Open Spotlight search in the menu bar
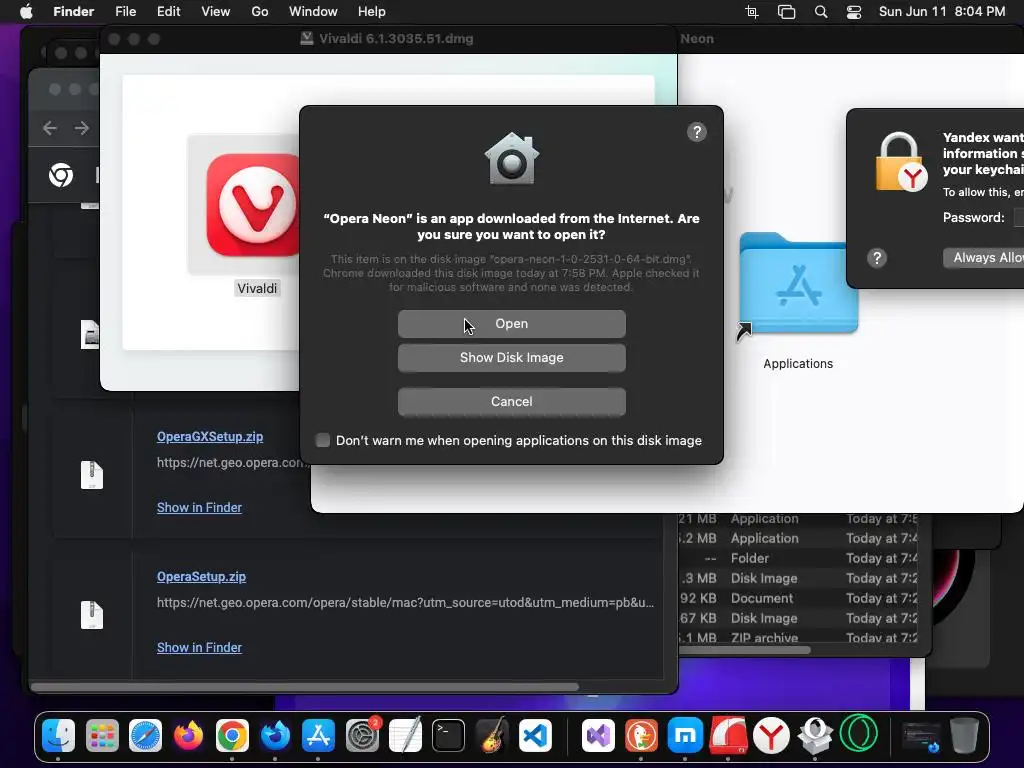 (x=821, y=12)
